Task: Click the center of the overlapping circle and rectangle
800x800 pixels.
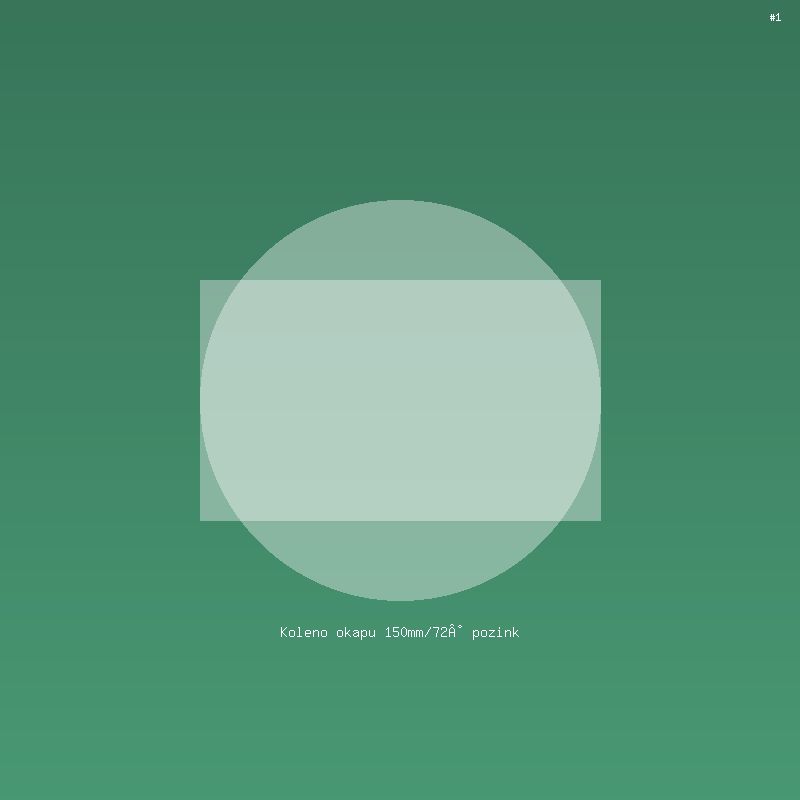Action: pos(400,400)
